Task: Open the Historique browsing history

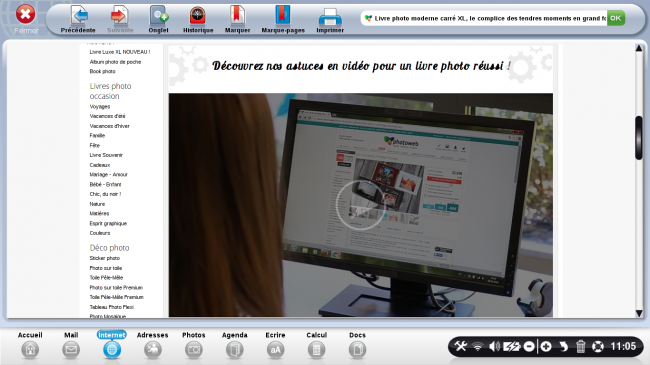Action: coord(198,19)
